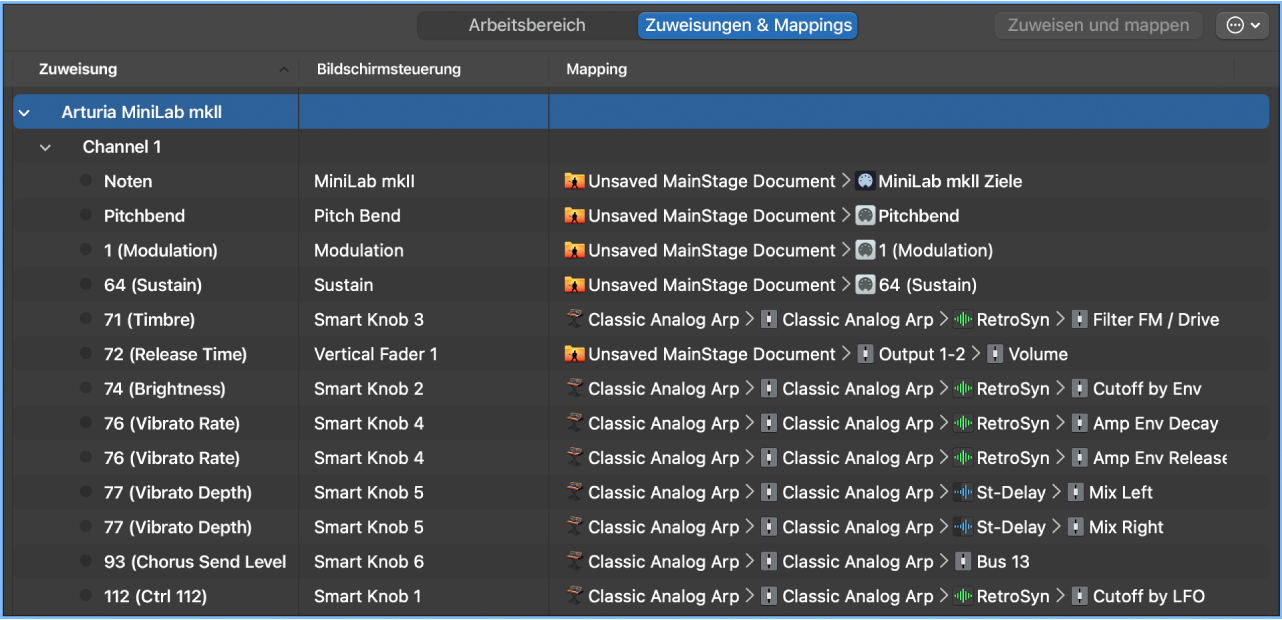The height and width of the screenshot is (620, 1282).
Task: Collapse the Channel 1 disclosure triangle
Action: [x=45, y=146]
